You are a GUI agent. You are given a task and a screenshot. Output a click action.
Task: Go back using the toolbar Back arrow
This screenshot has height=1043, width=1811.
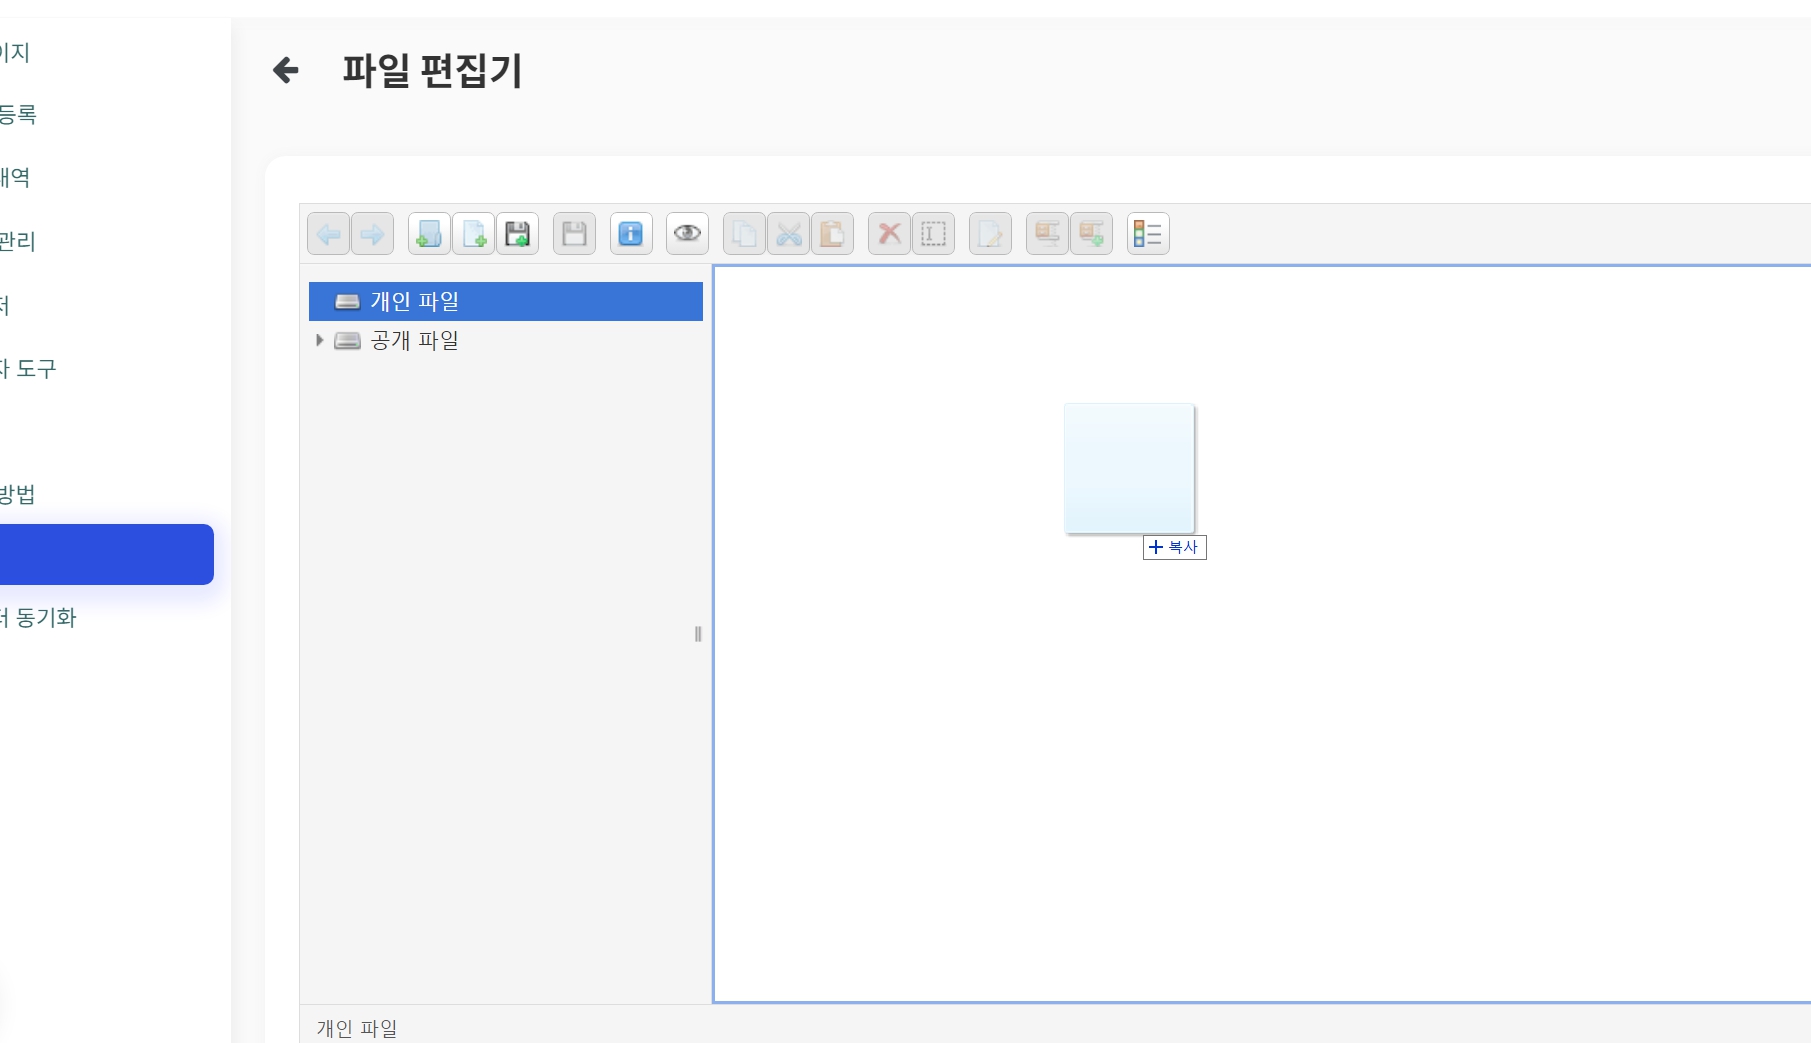tap(328, 234)
